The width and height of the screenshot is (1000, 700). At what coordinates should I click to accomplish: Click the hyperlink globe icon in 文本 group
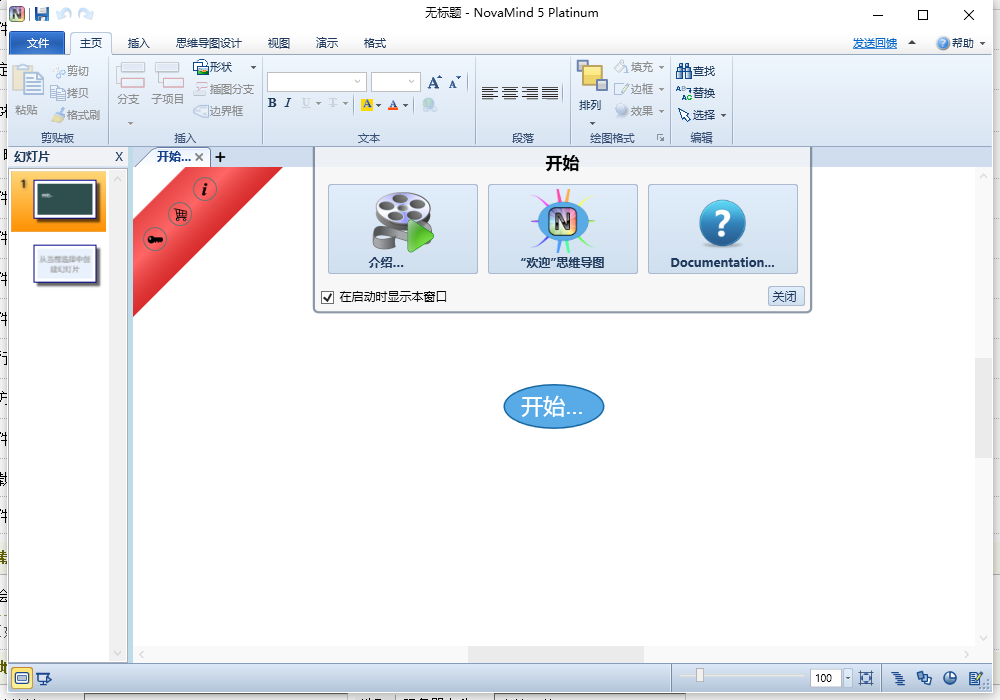click(430, 104)
